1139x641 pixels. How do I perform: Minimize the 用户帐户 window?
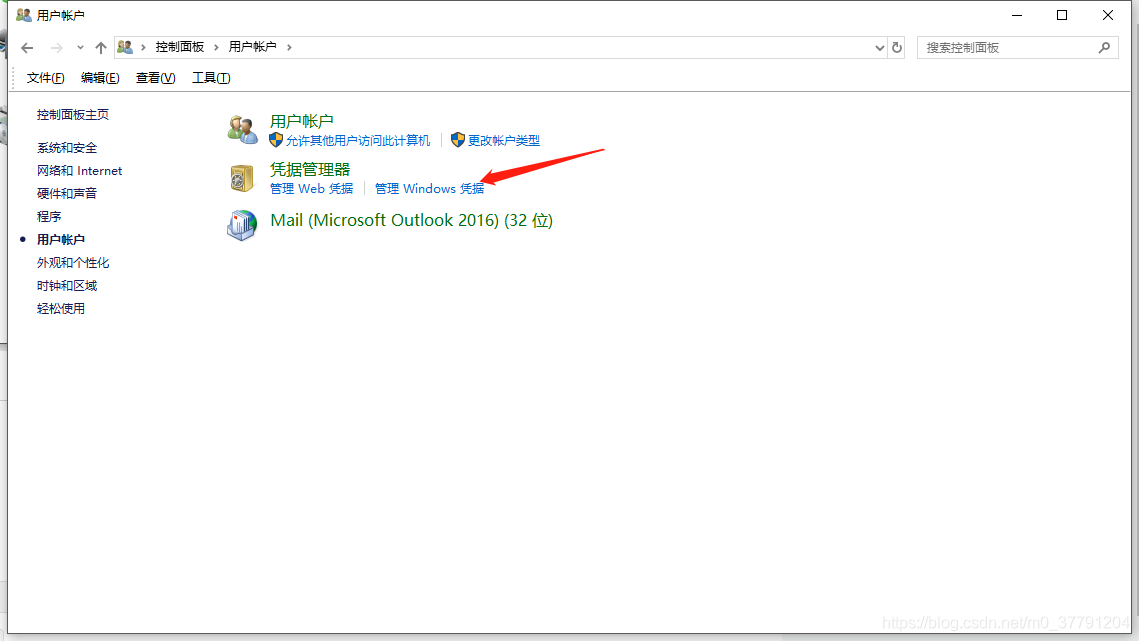coord(1017,15)
